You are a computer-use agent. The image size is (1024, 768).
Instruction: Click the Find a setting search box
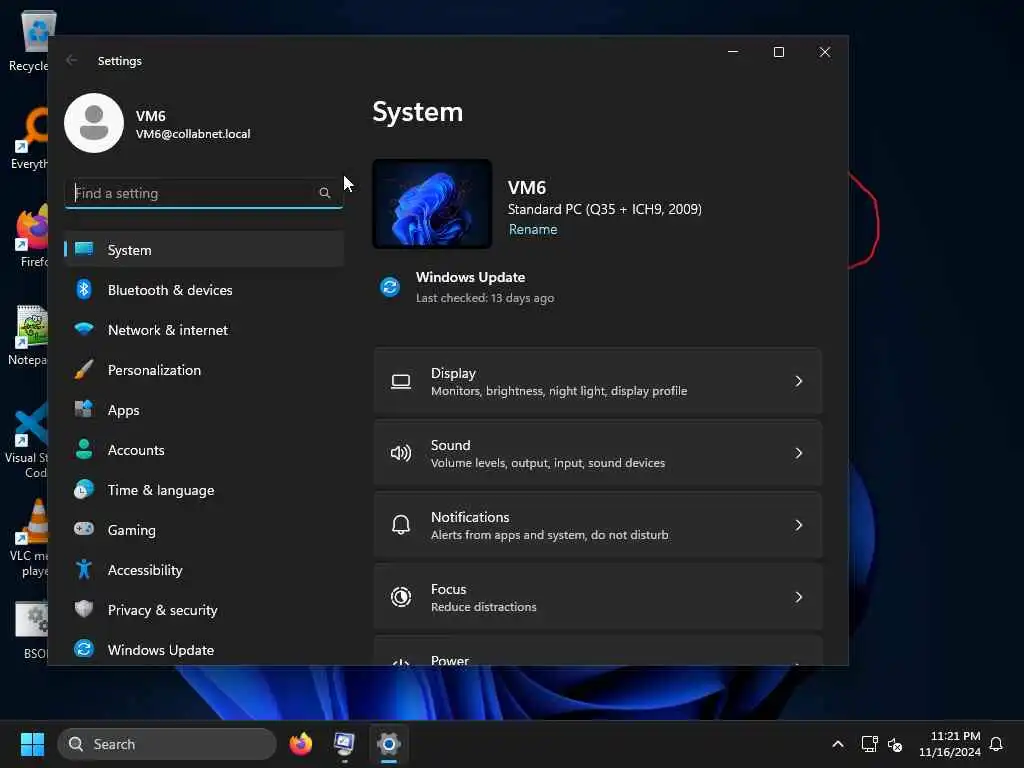[204, 193]
